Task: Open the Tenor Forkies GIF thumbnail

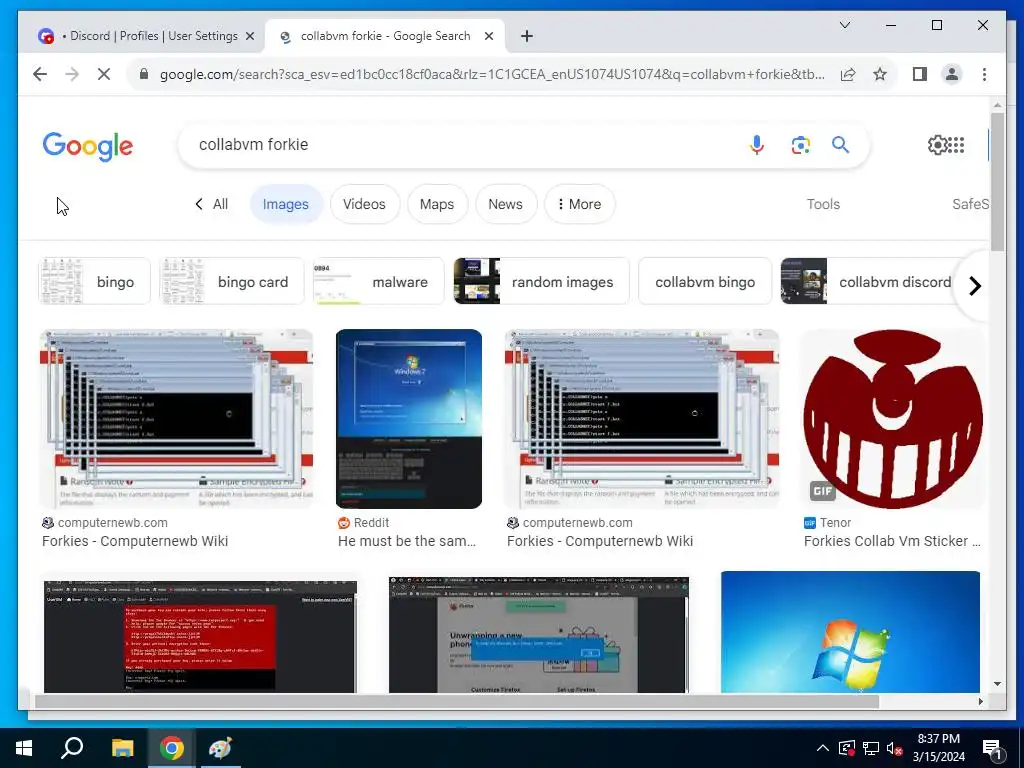Action: [x=893, y=419]
